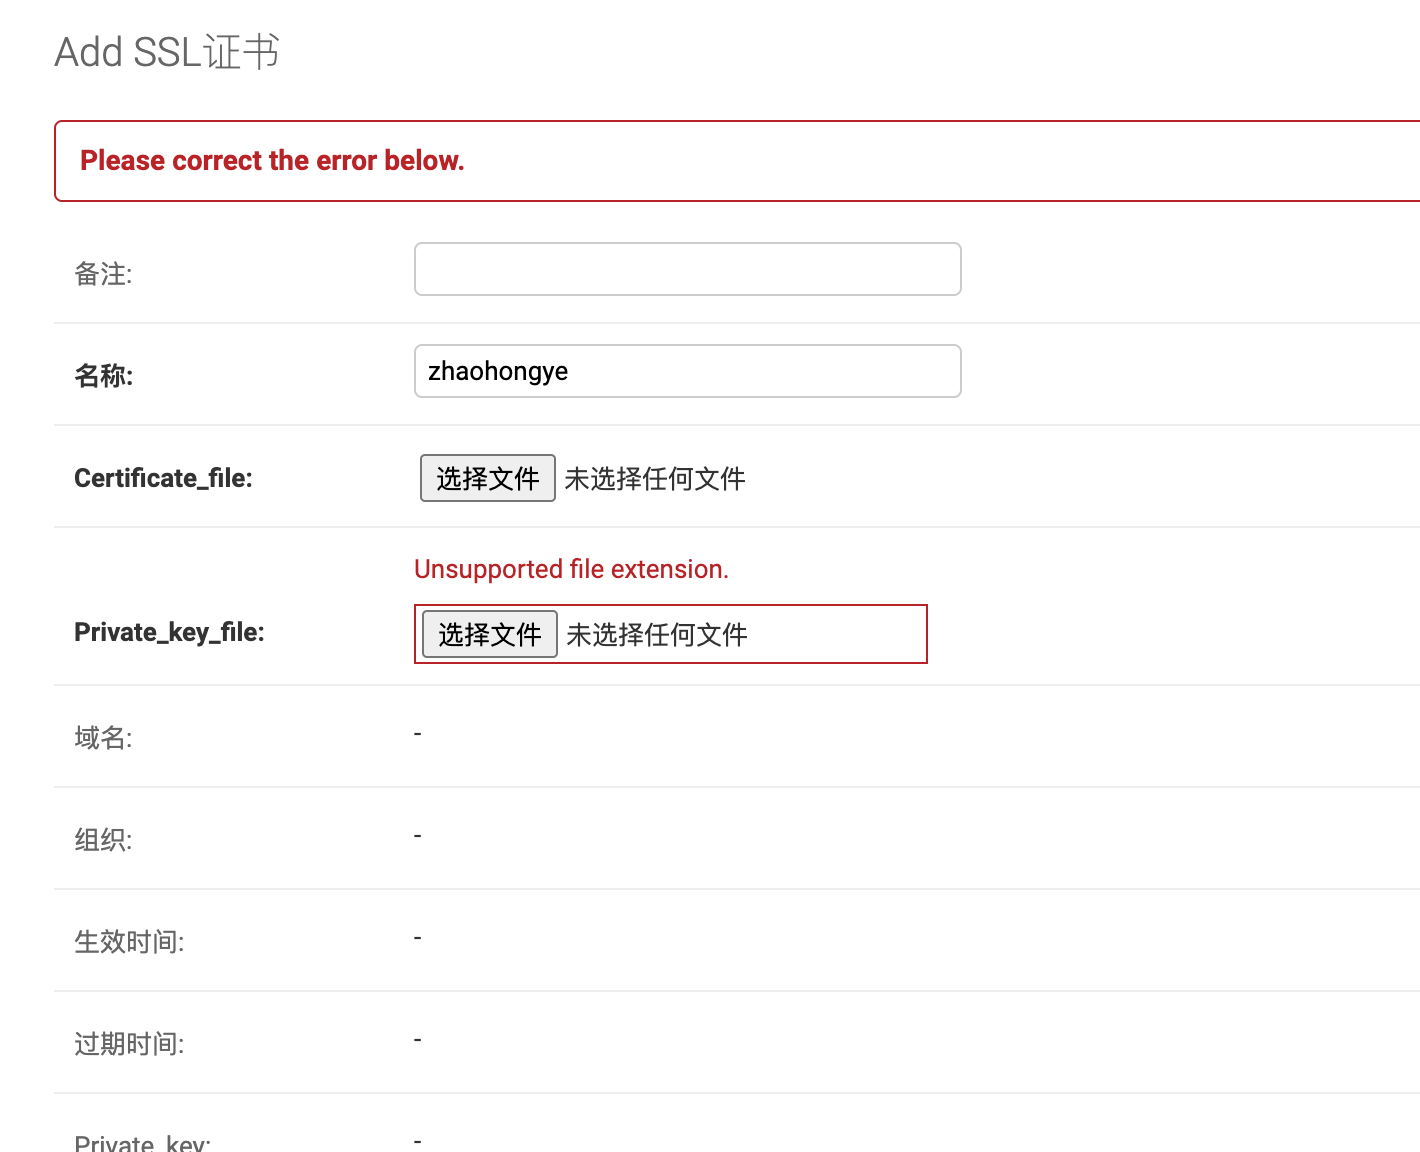
Task: Click the 组织 read-only label
Action: pos(103,840)
